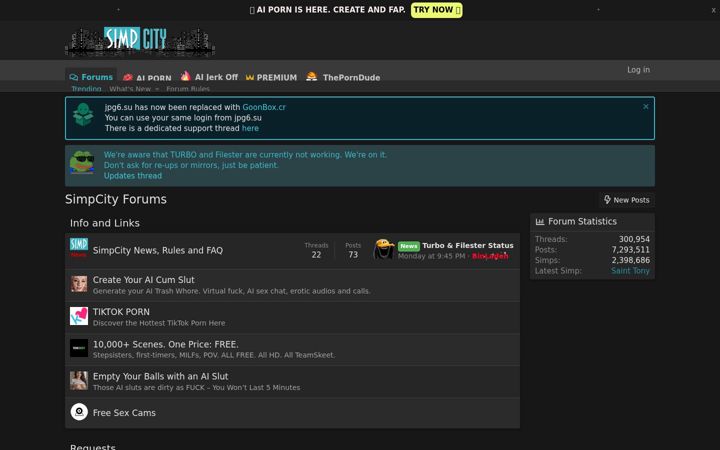Click the icon beside ThePornDude
This screenshot has width=720, height=450.
tap(311, 76)
